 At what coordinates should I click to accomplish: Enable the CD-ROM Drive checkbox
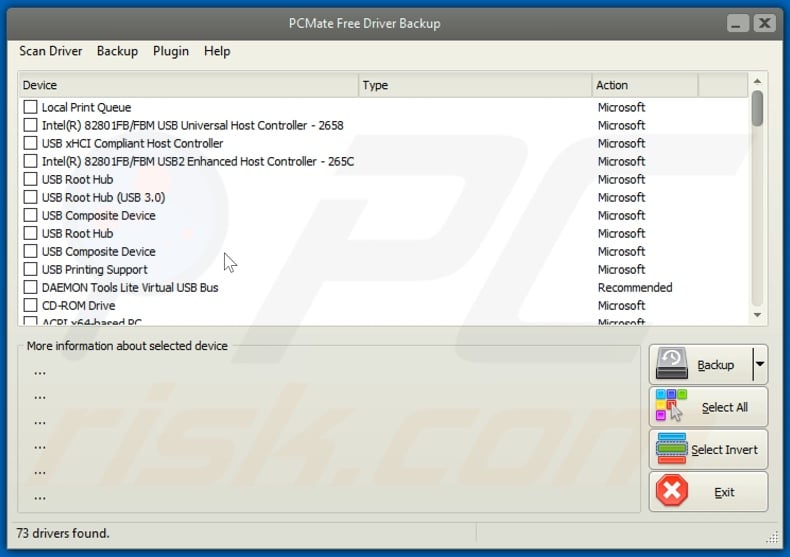point(31,305)
